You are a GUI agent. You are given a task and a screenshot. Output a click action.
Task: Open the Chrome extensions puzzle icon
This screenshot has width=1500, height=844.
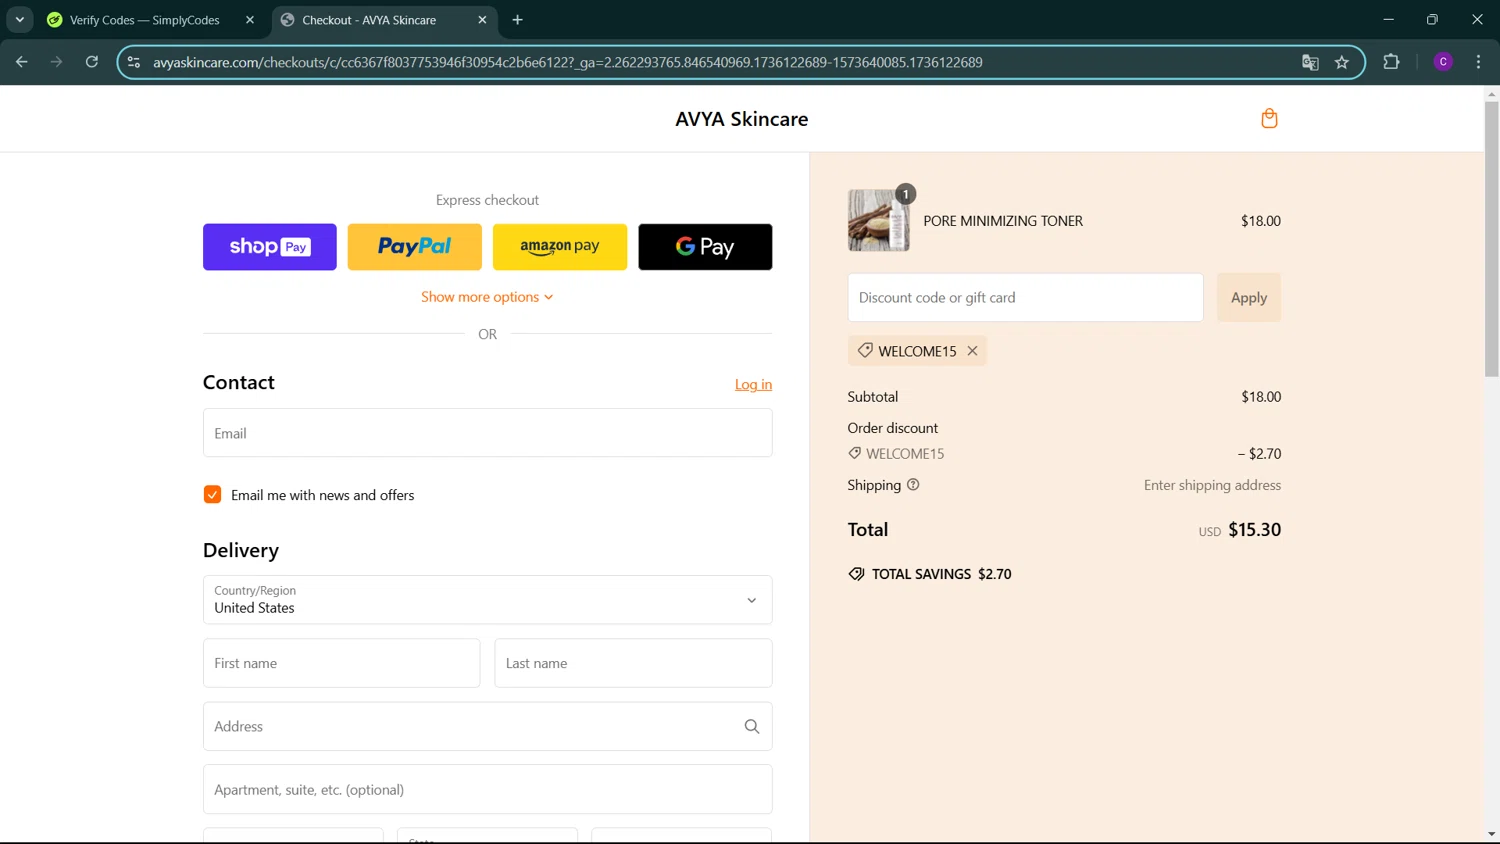point(1391,62)
